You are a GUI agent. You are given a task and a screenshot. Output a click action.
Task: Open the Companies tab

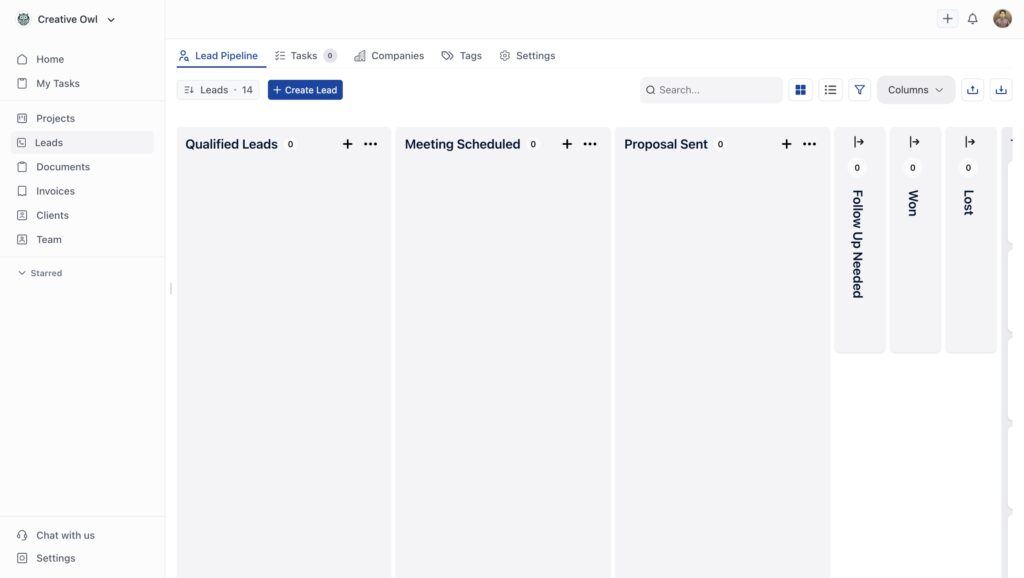[389, 56]
